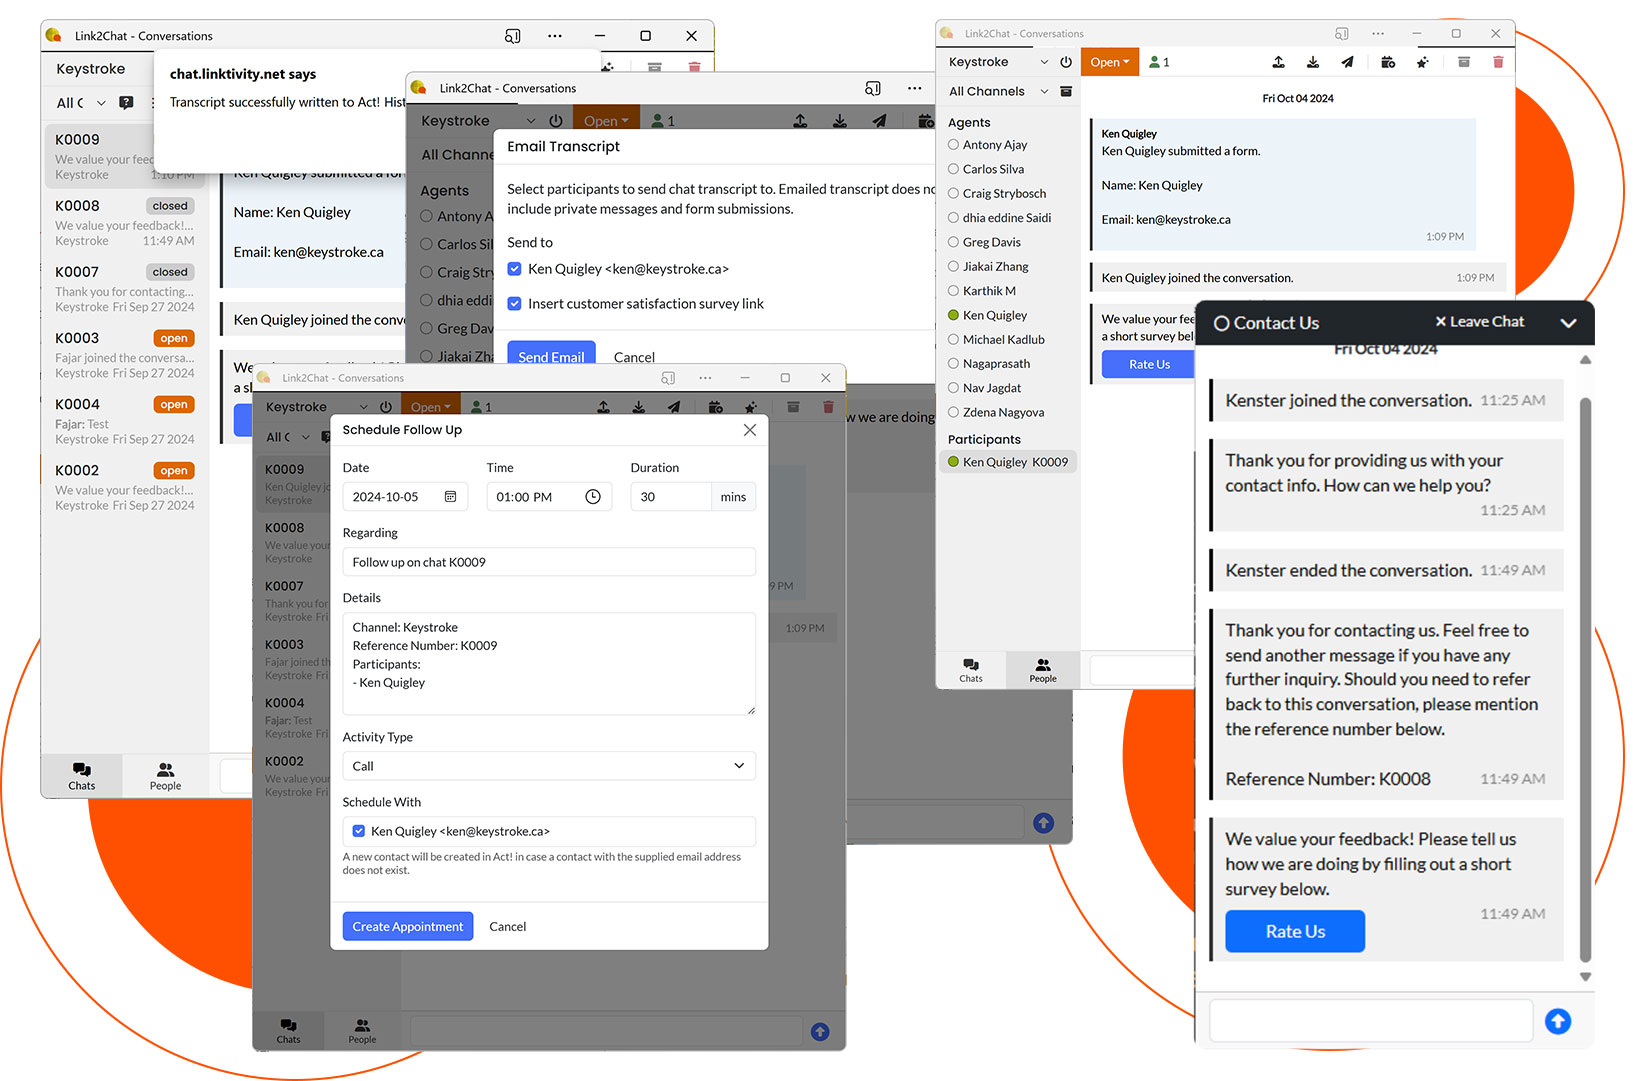Select participant Ken Quigley K0009 in right window
Screen dimensions: 1648x1081
point(1008,462)
